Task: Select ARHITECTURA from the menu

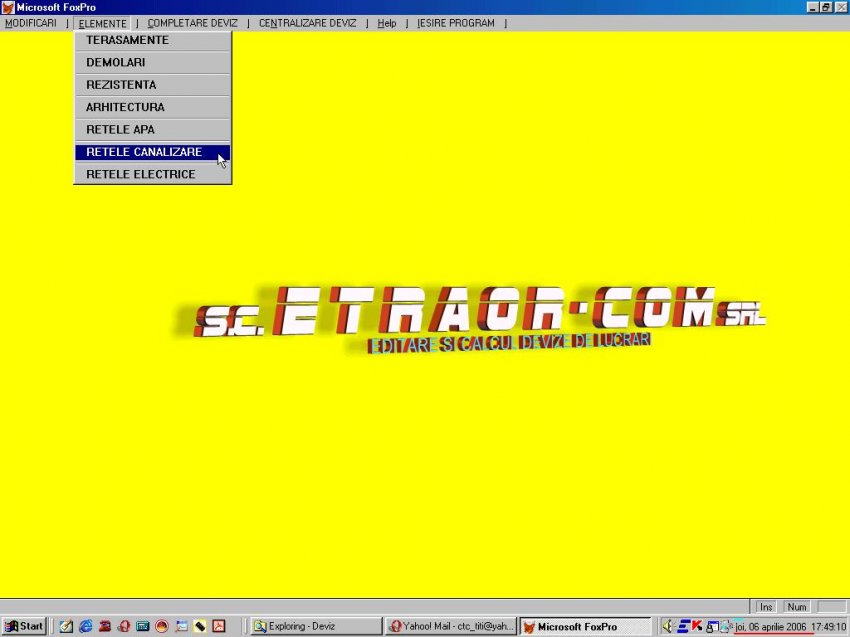Action: [x=152, y=107]
